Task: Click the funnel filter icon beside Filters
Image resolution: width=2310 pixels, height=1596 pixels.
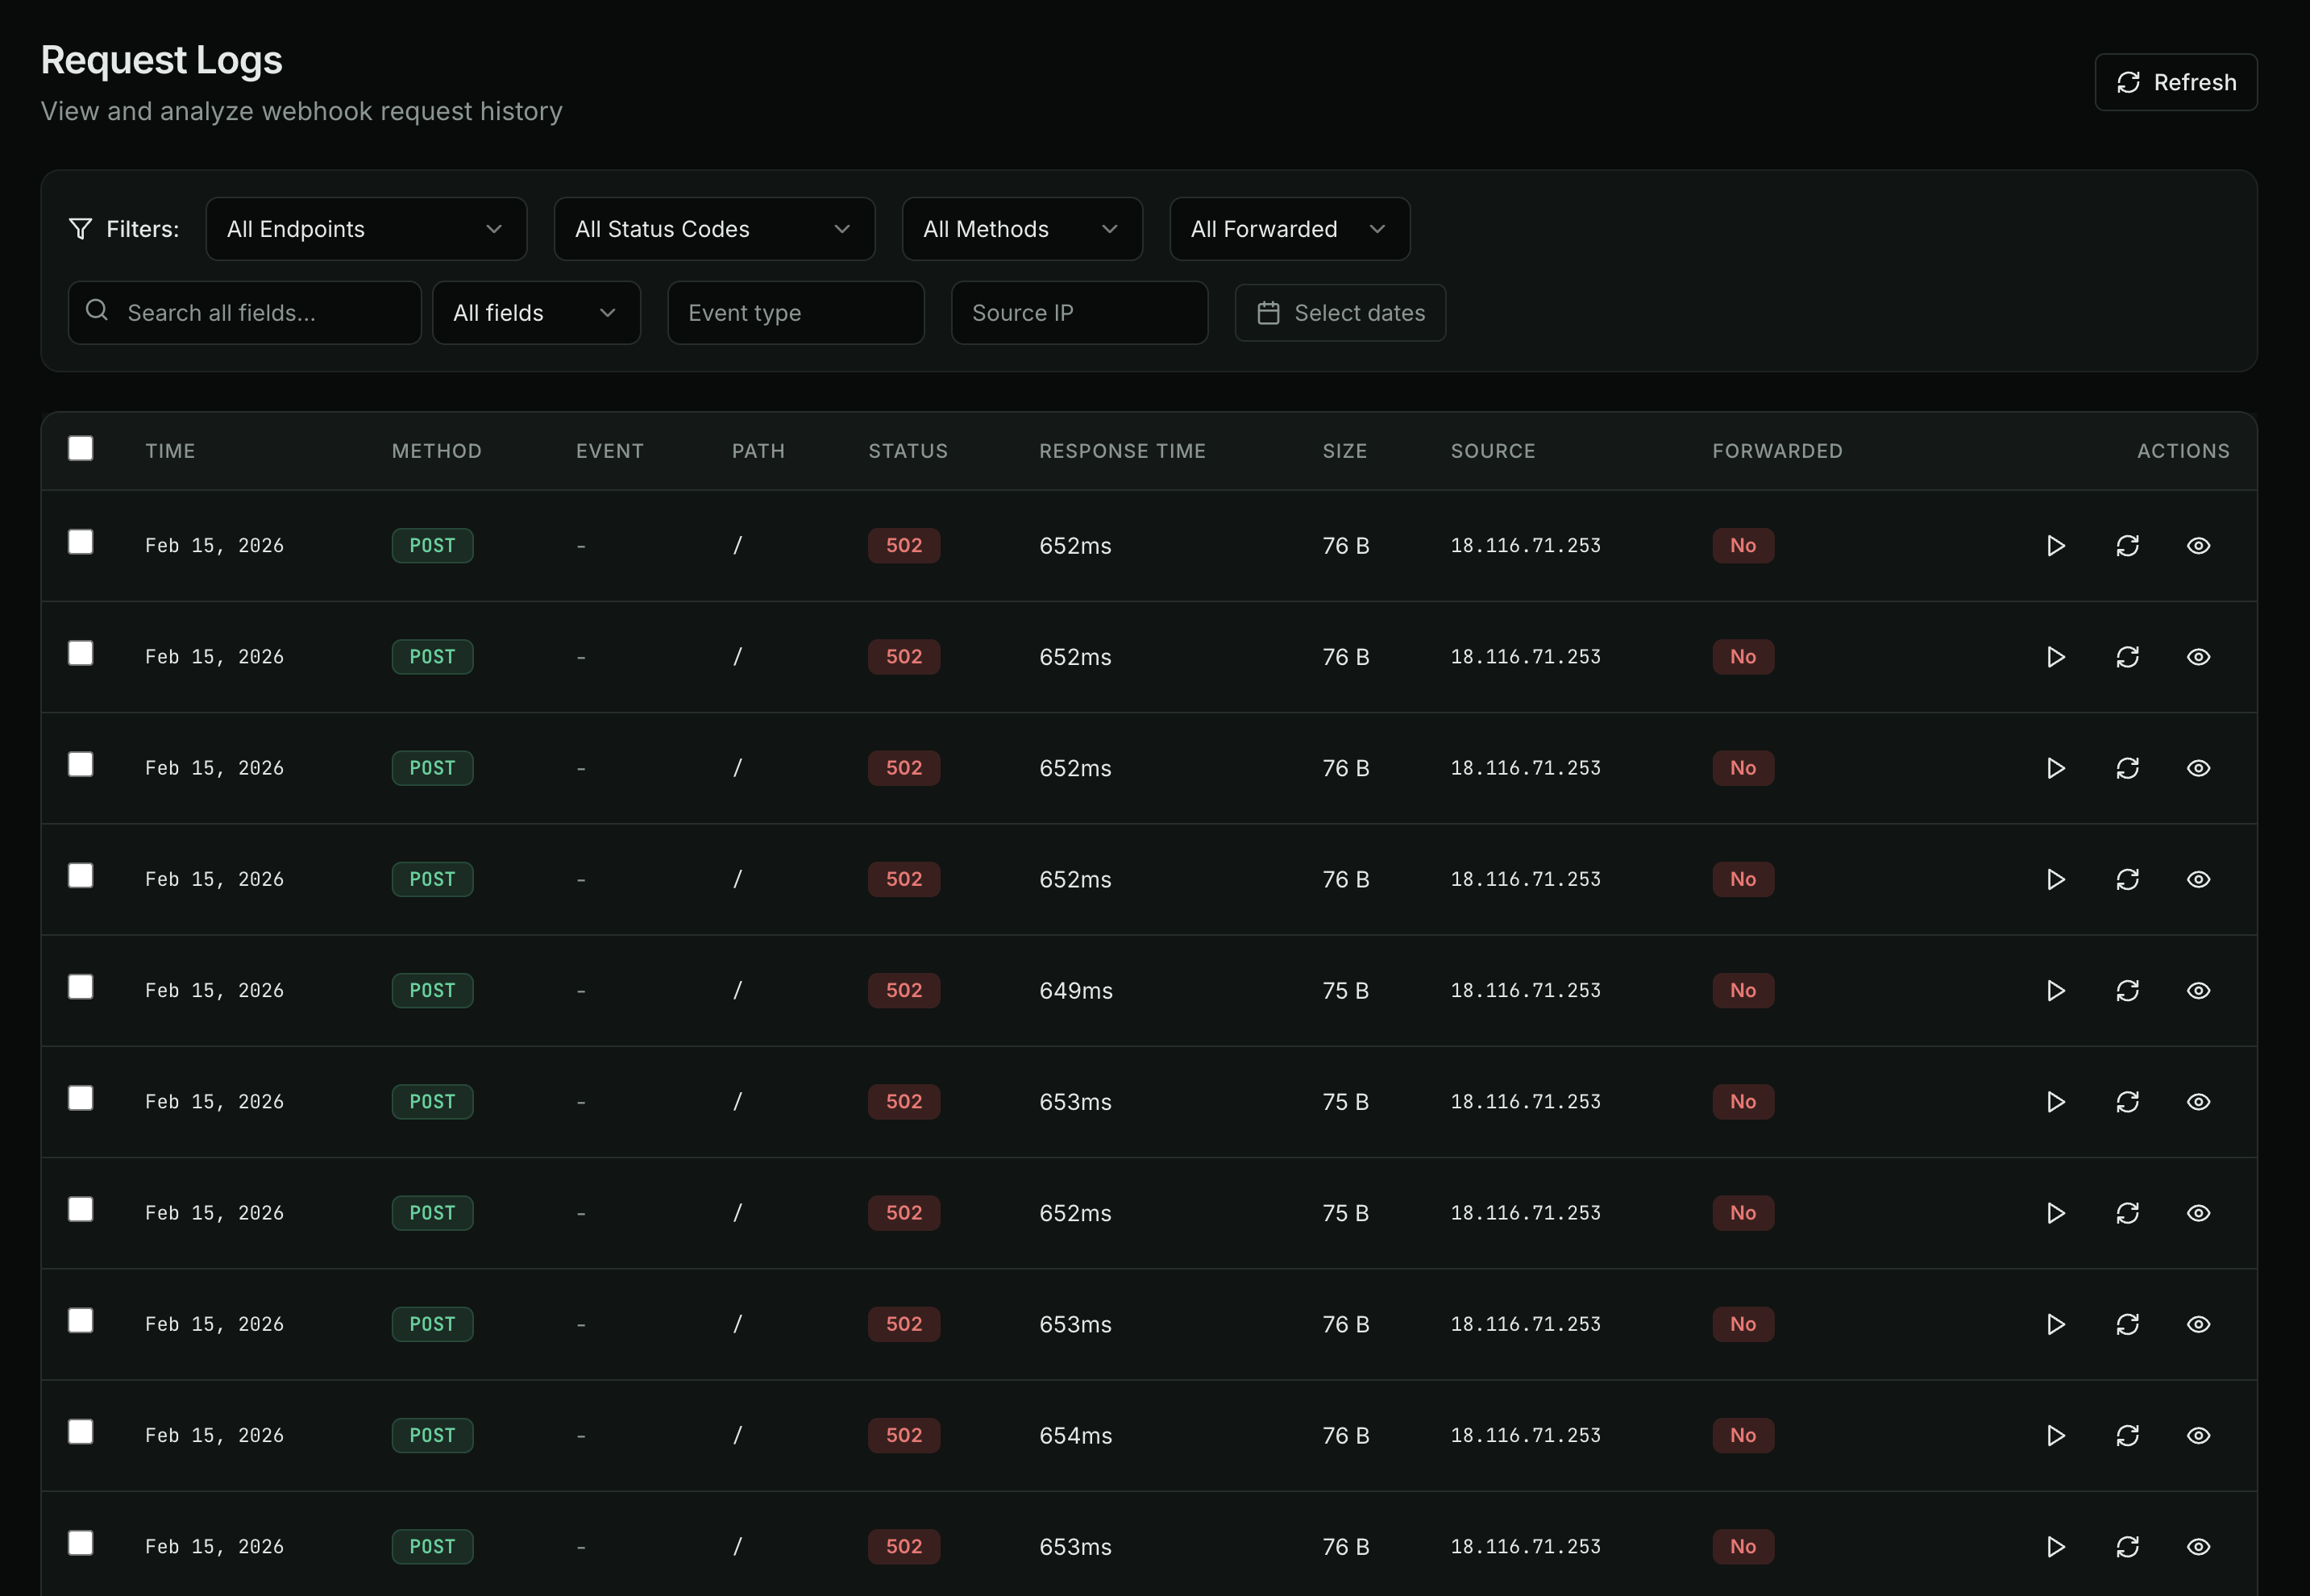Action: (80, 229)
